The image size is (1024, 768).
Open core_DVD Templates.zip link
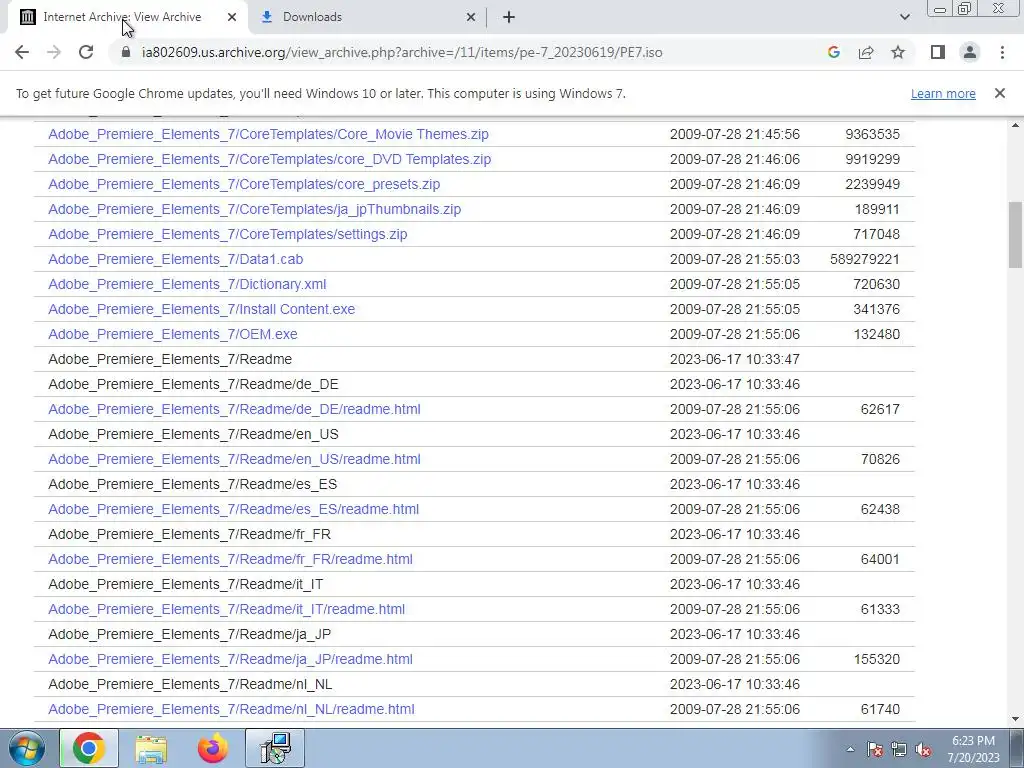click(x=270, y=159)
